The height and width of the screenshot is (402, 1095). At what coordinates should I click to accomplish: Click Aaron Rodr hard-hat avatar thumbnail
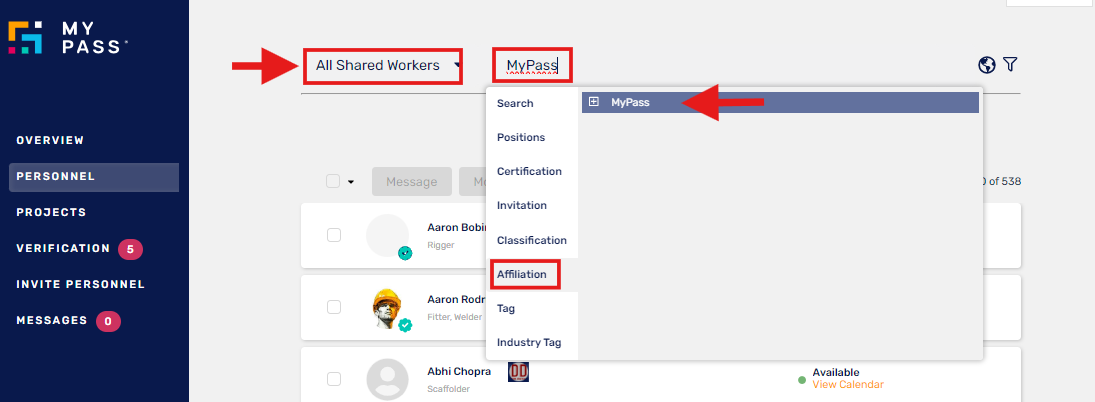coord(388,308)
